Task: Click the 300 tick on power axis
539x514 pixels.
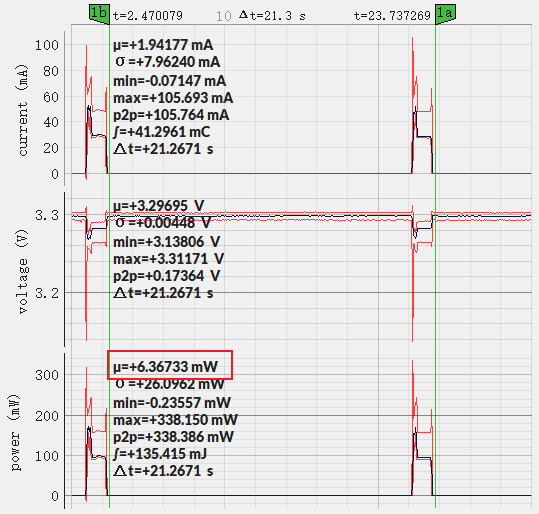Action: (x=47, y=375)
